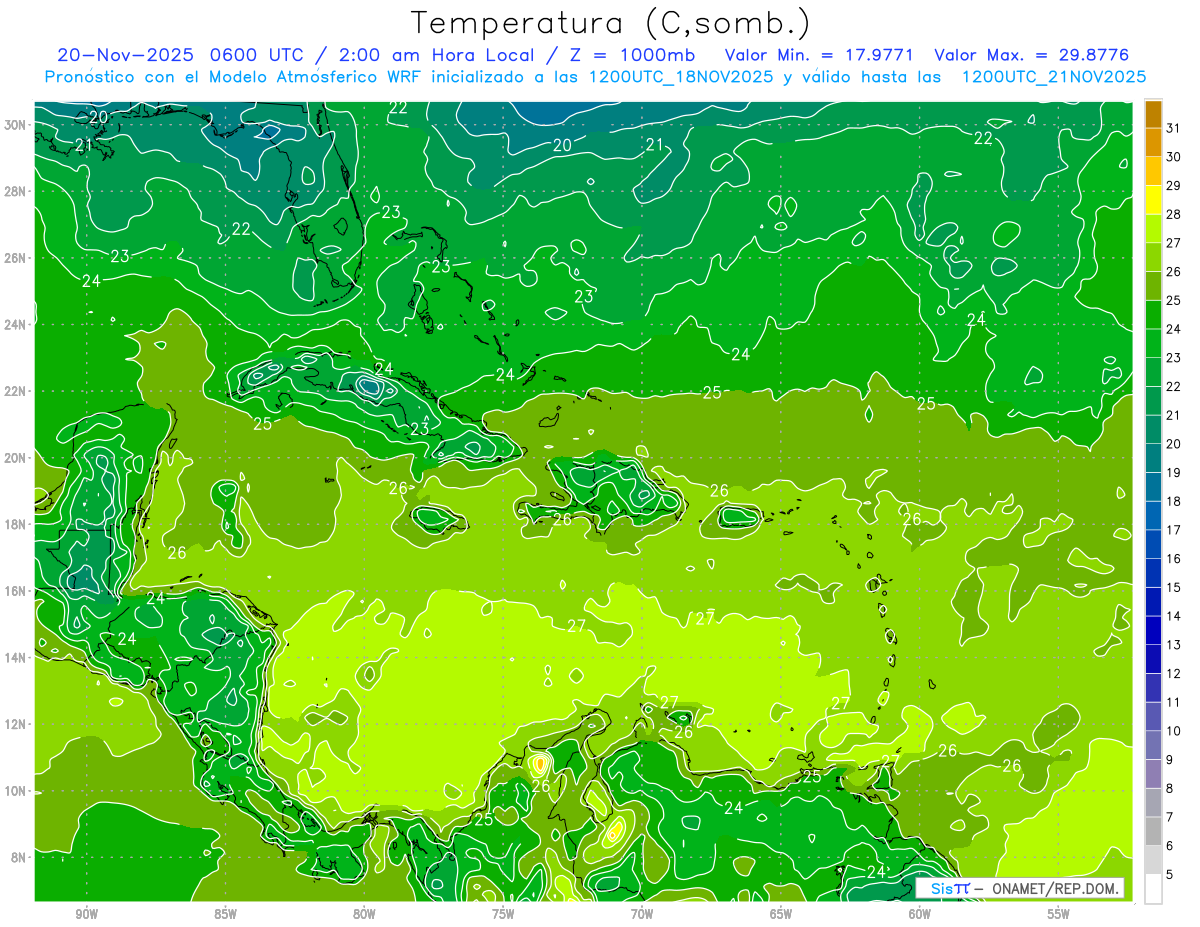Click the lime swatch between 27 and 28
The image size is (1200, 927).
click(1153, 228)
